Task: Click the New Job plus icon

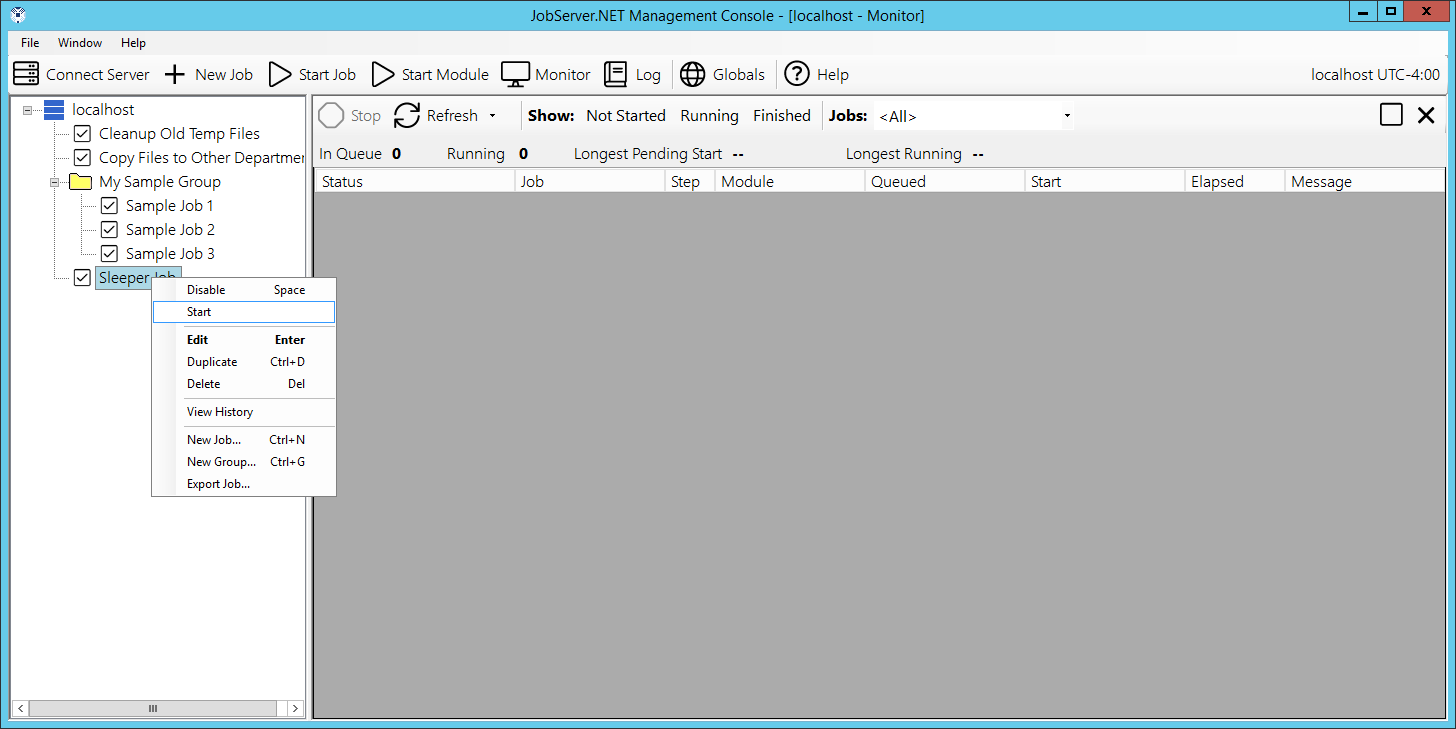Action: [x=175, y=74]
